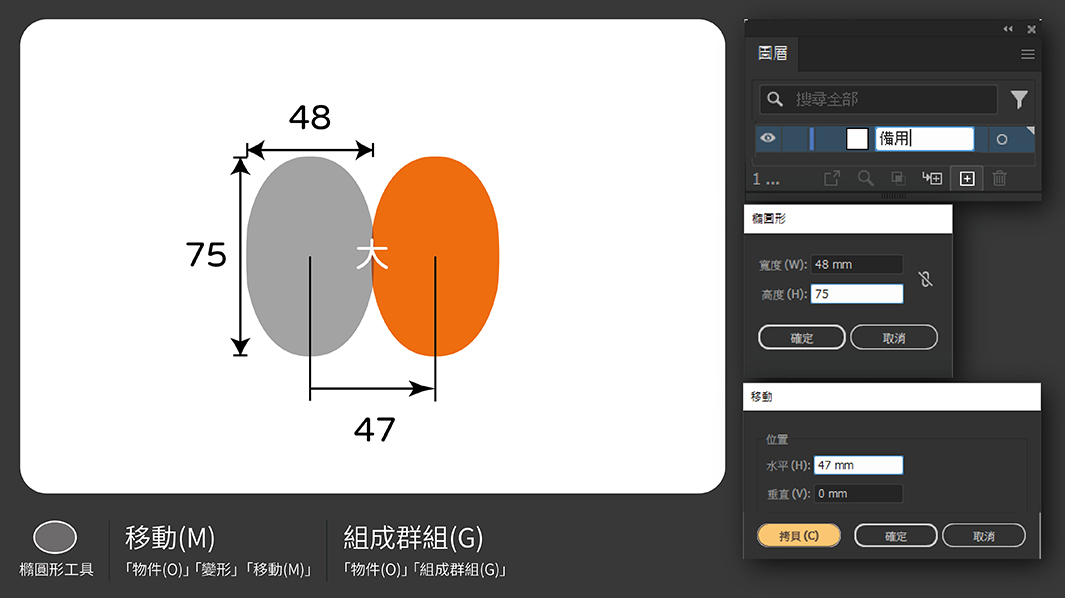Toggle visibility eye of 備用 layer
The height and width of the screenshot is (598, 1065).
(x=768, y=138)
